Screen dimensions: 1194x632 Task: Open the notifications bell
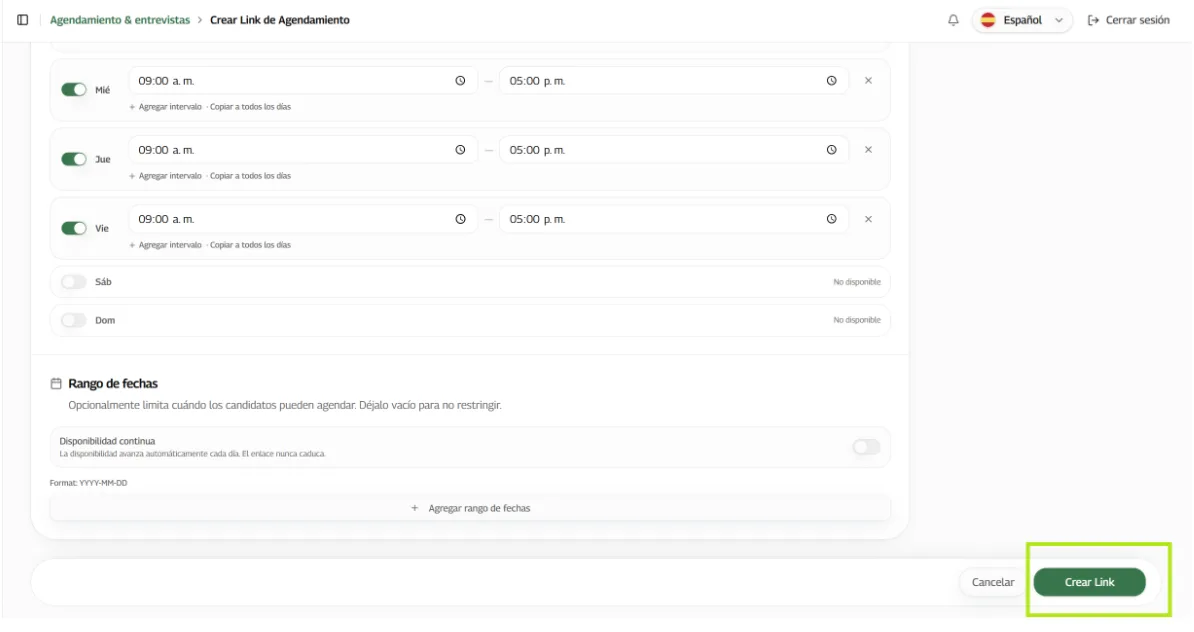click(x=953, y=20)
